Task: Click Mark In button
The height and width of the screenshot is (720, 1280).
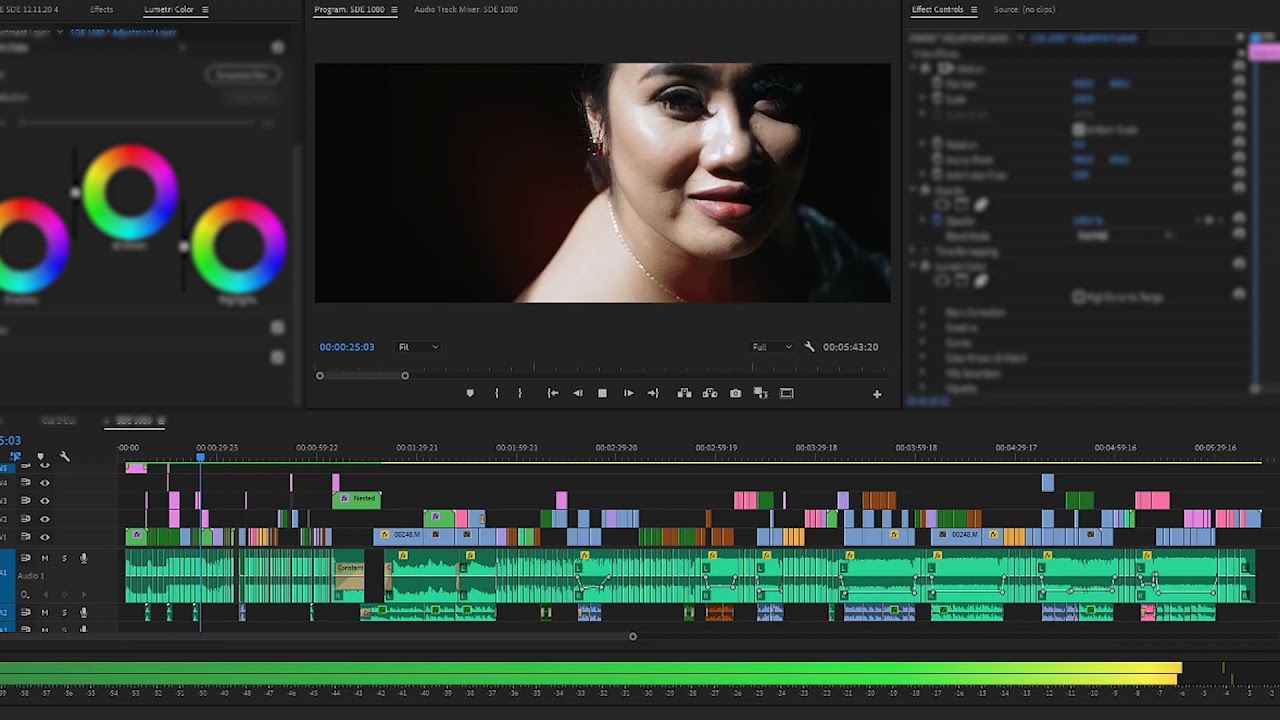Action: point(496,393)
